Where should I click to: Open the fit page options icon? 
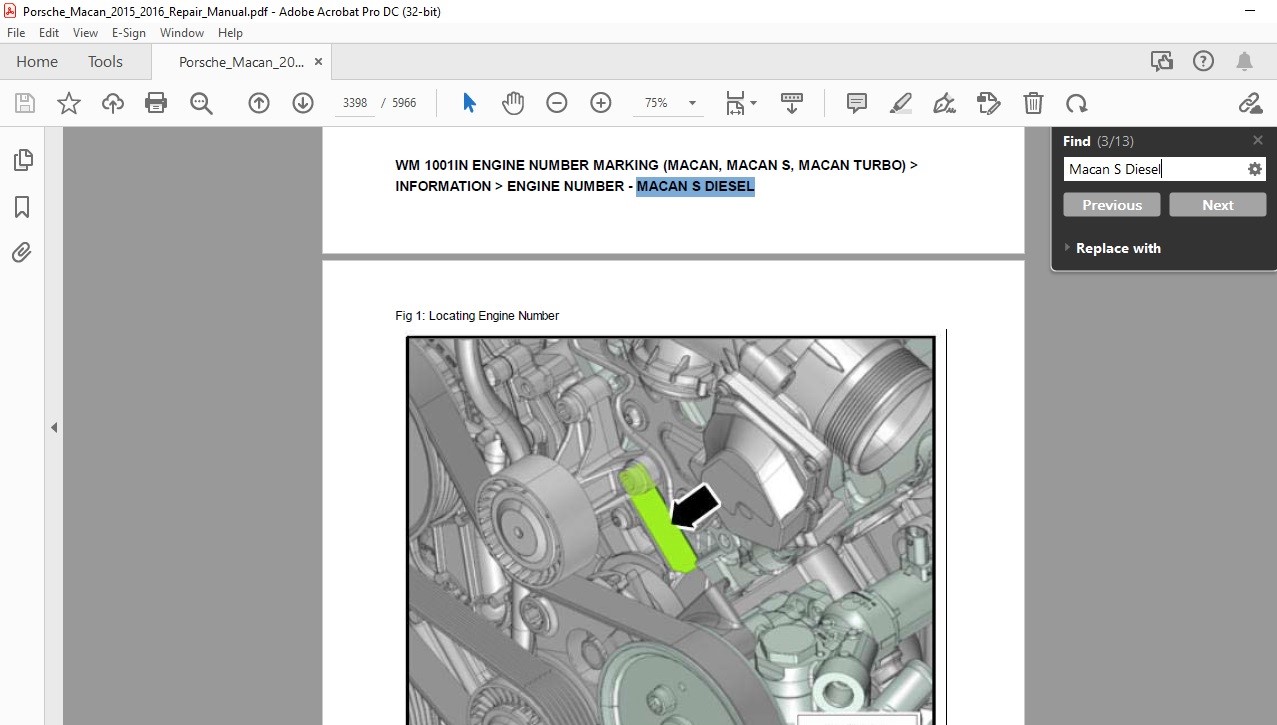click(740, 103)
